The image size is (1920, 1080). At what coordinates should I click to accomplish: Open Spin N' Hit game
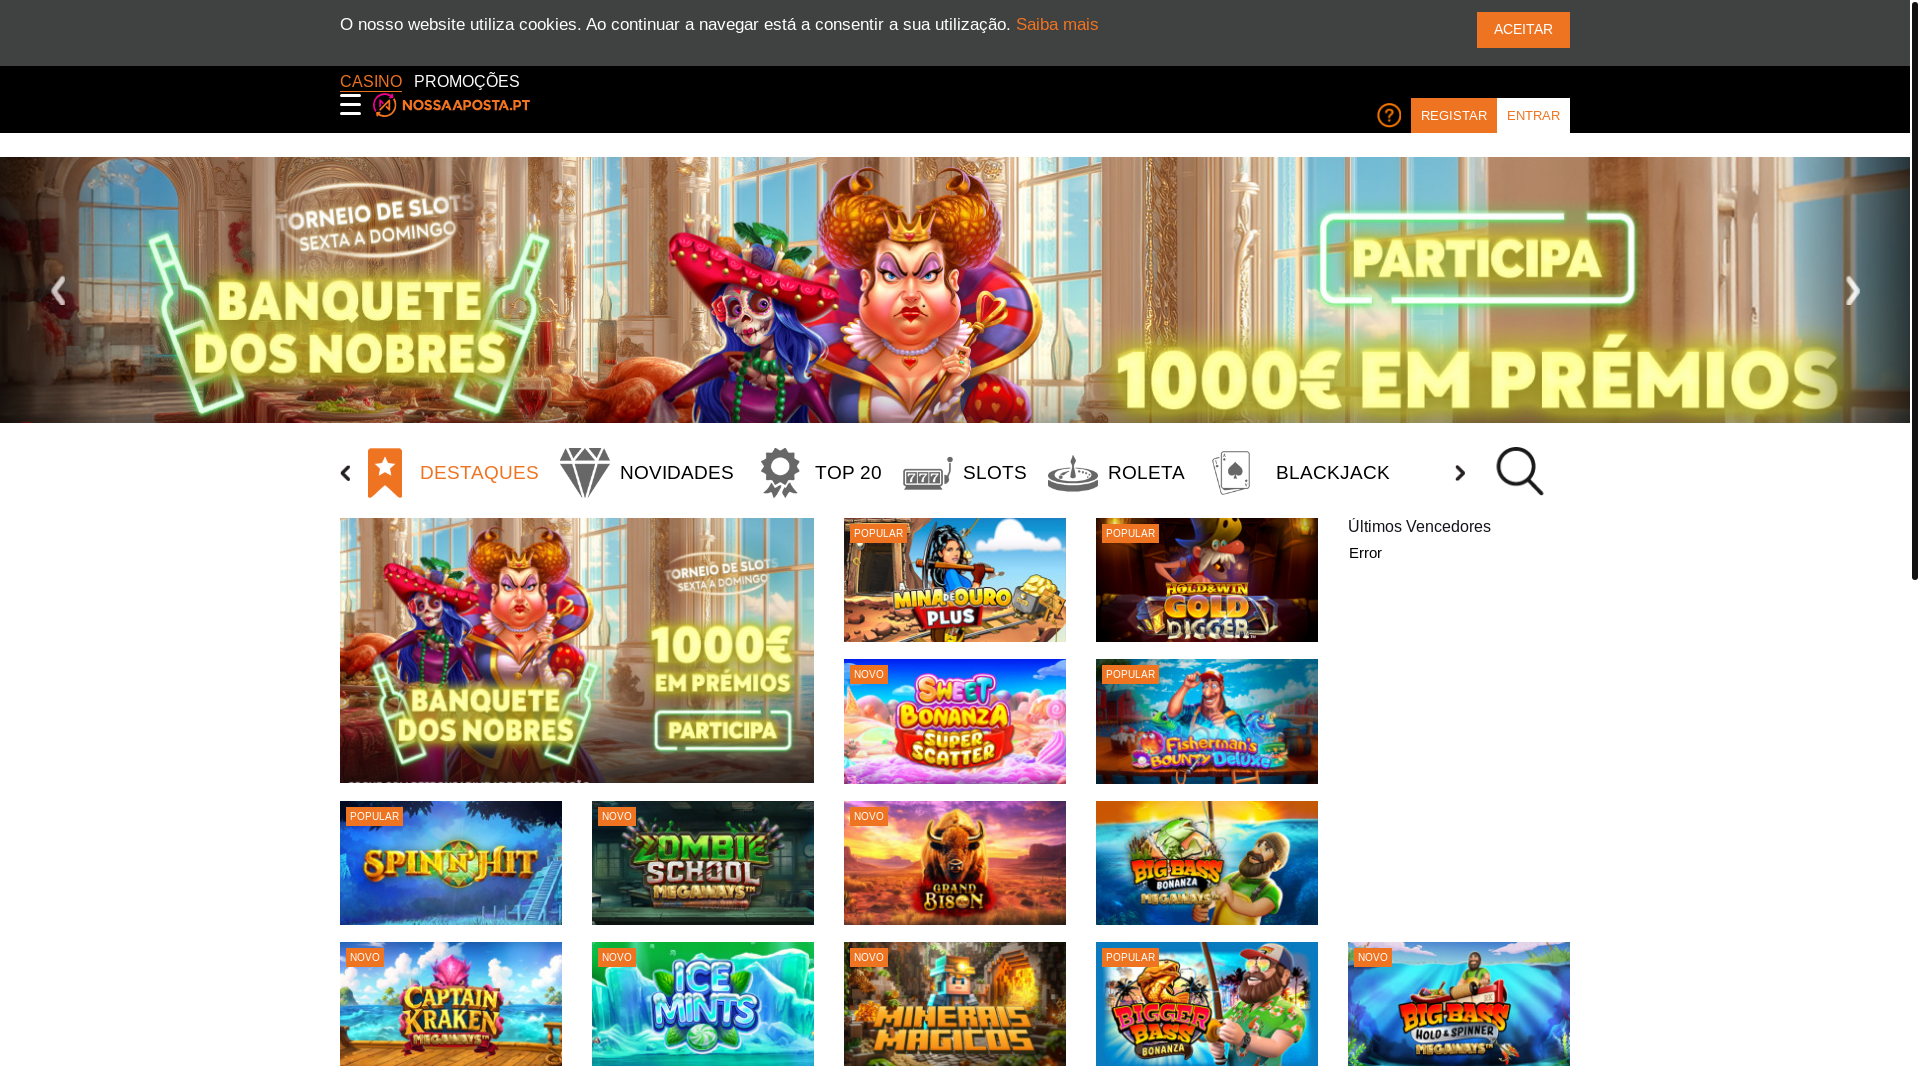451,863
